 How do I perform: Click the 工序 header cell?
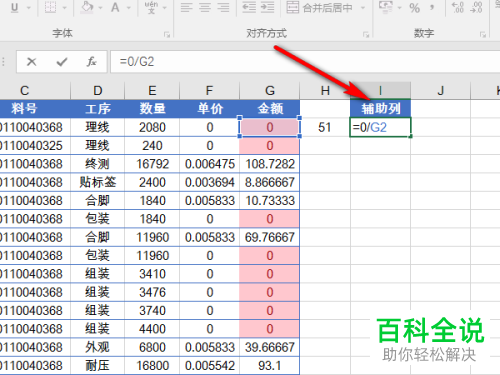pos(97,109)
